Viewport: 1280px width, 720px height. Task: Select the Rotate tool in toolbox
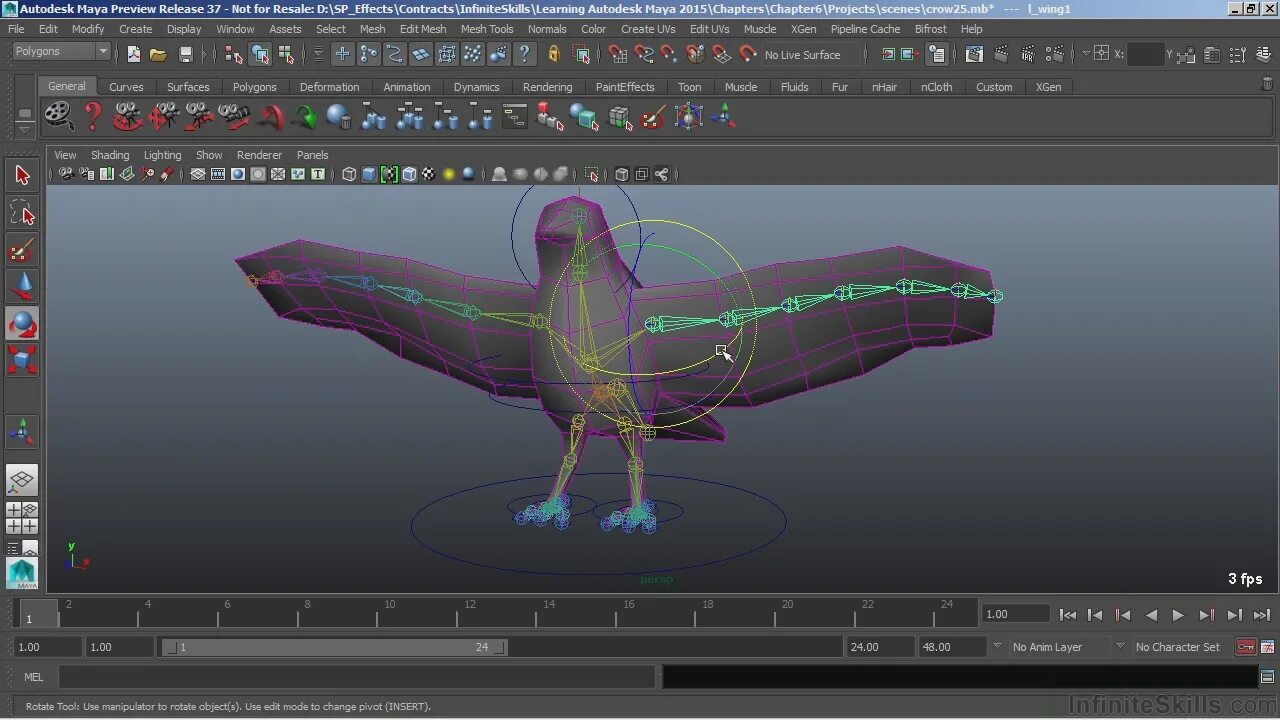pos(22,324)
